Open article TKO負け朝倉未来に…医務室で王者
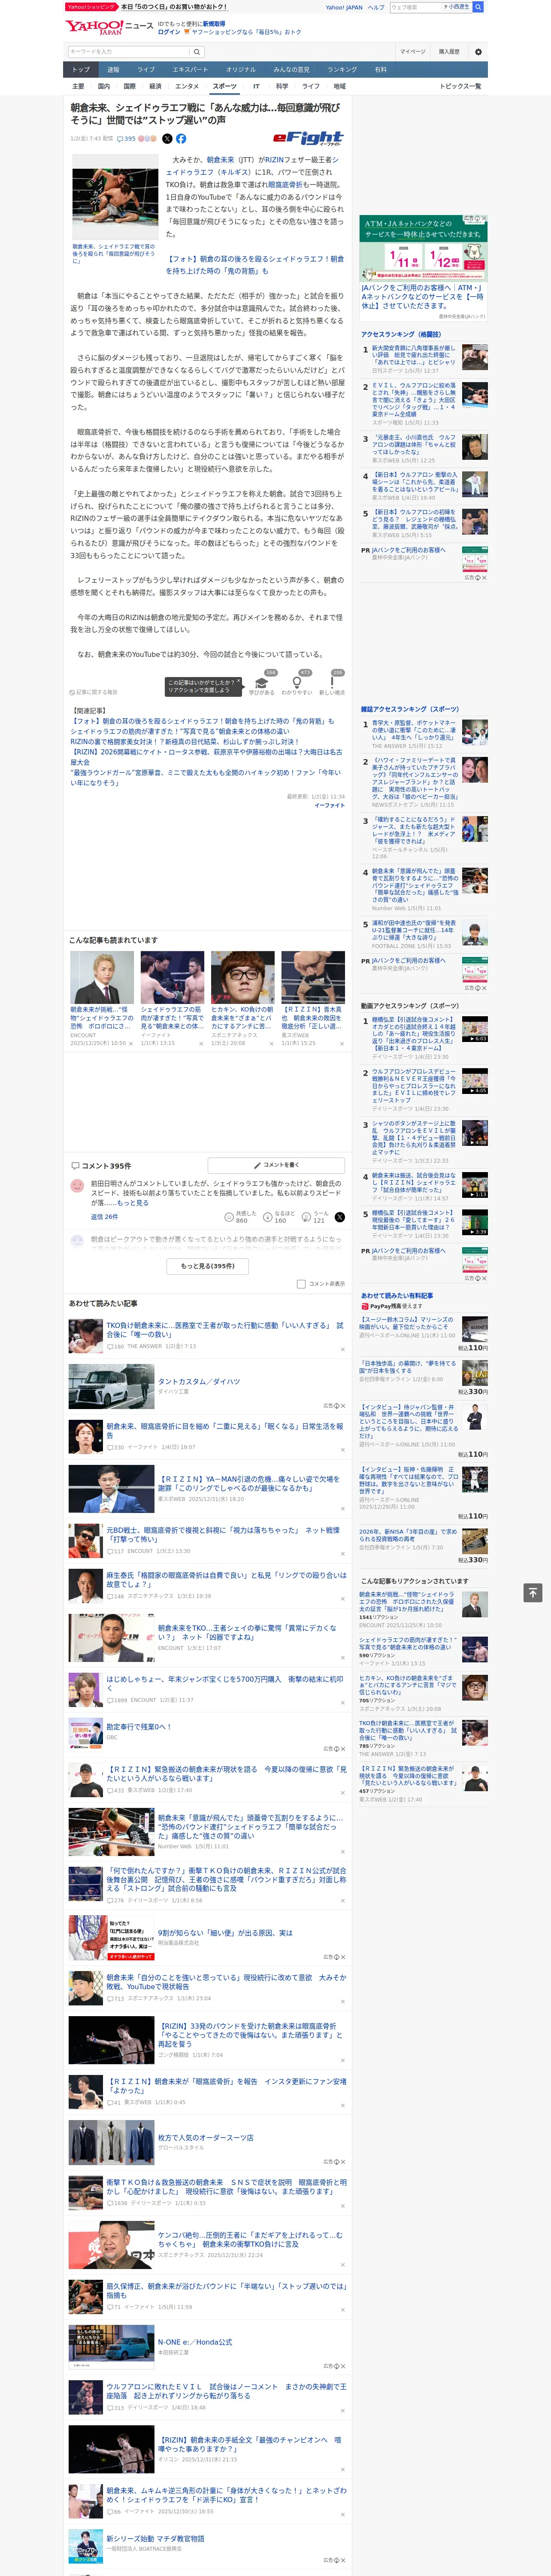 pyautogui.click(x=224, y=1330)
